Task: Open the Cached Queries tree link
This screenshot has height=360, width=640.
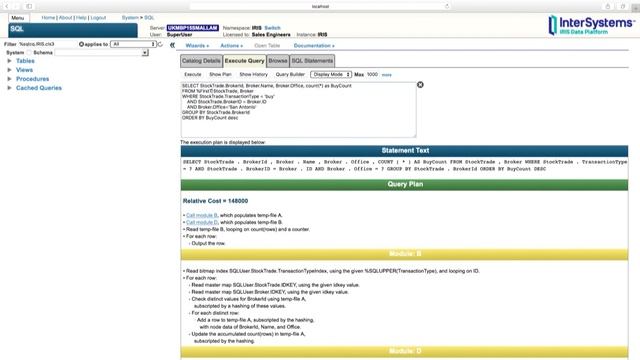Action: (x=39, y=88)
